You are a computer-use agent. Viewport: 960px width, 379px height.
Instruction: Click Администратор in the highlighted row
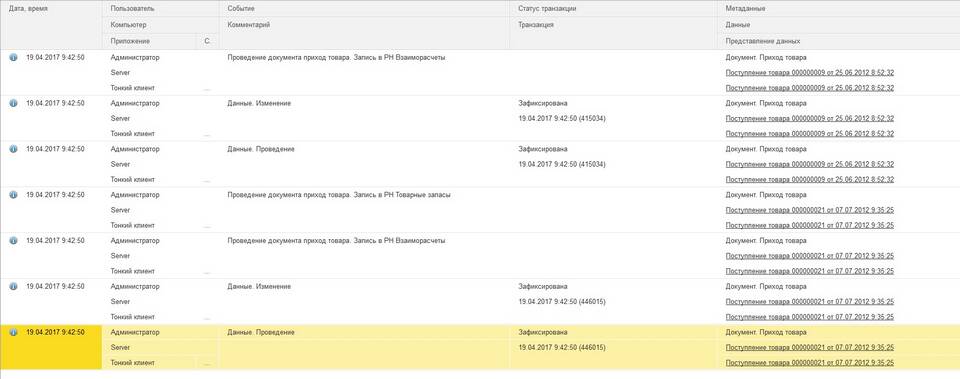[x=135, y=332]
